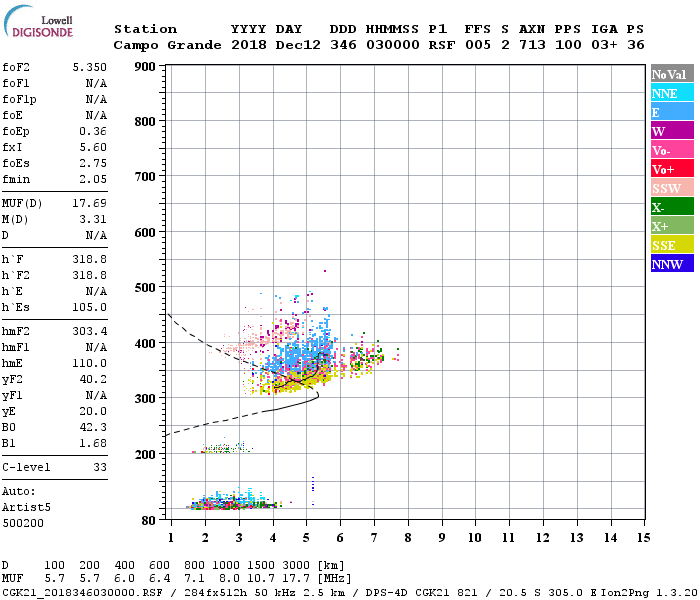Screen dimensions: 700x600
Task: Click the 10 MHz axis label
Action: point(475,538)
